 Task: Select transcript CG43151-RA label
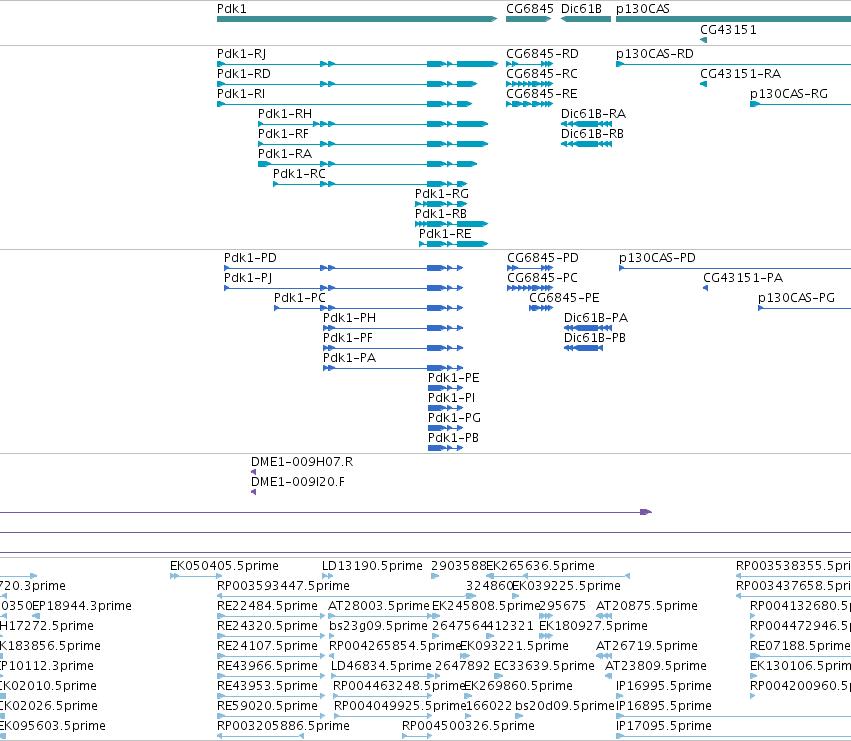pyautogui.click(x=741, y=74)
